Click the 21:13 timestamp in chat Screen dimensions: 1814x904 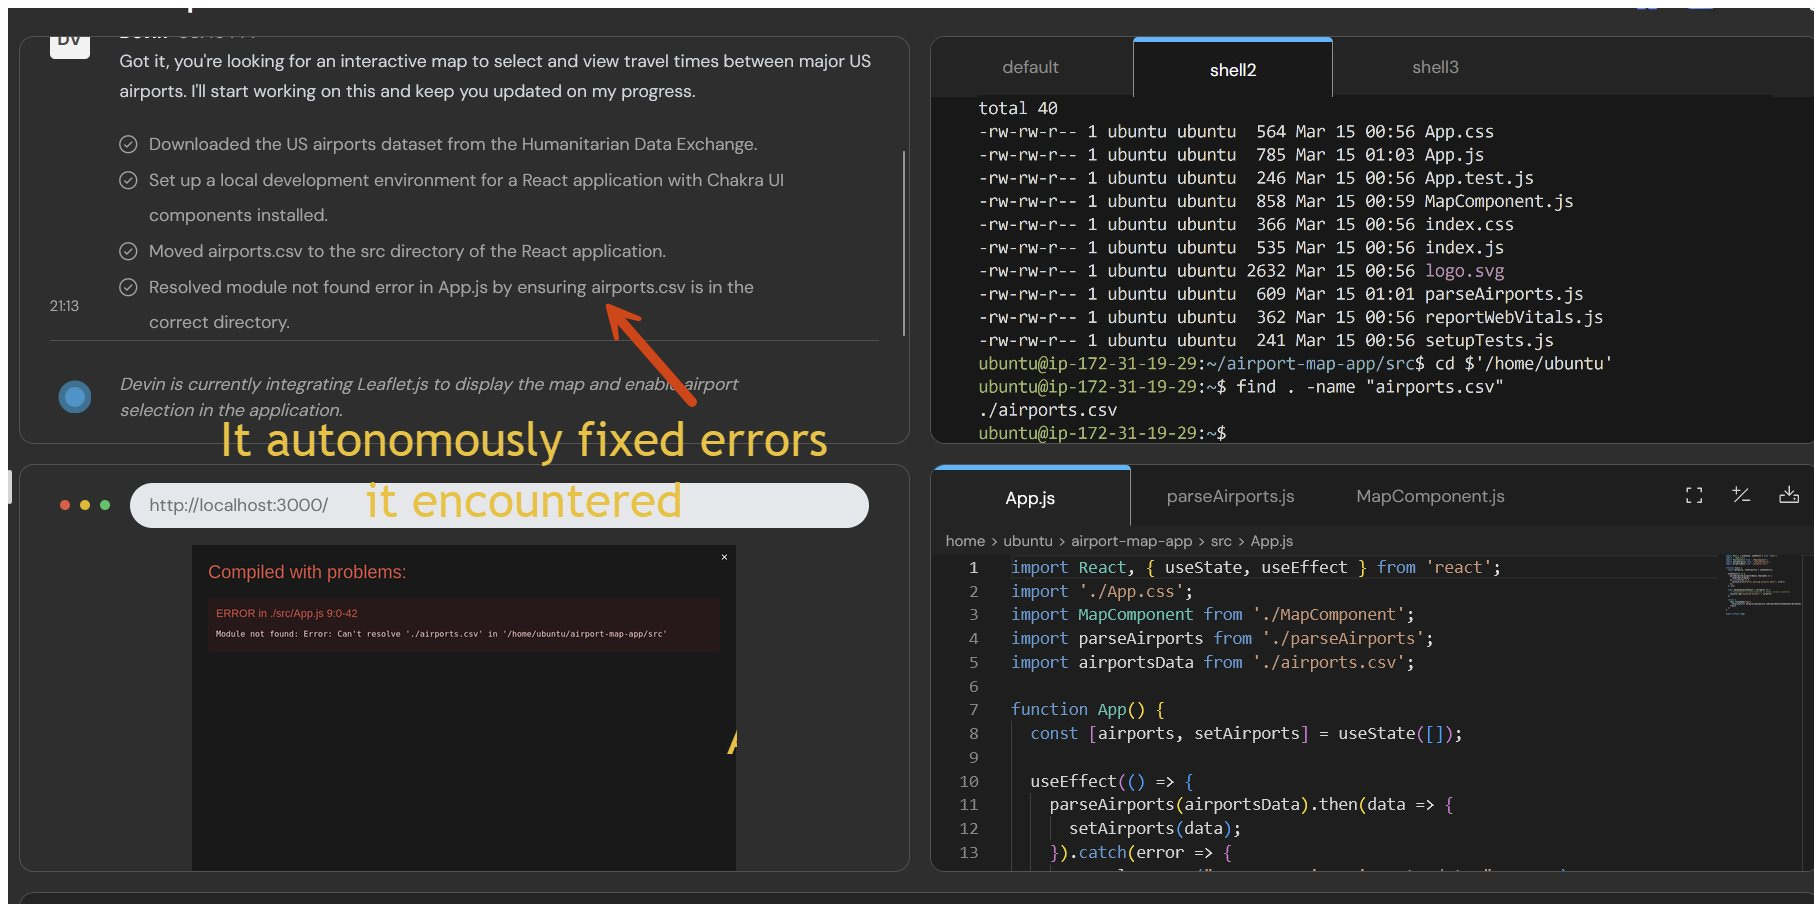[64, 306]
